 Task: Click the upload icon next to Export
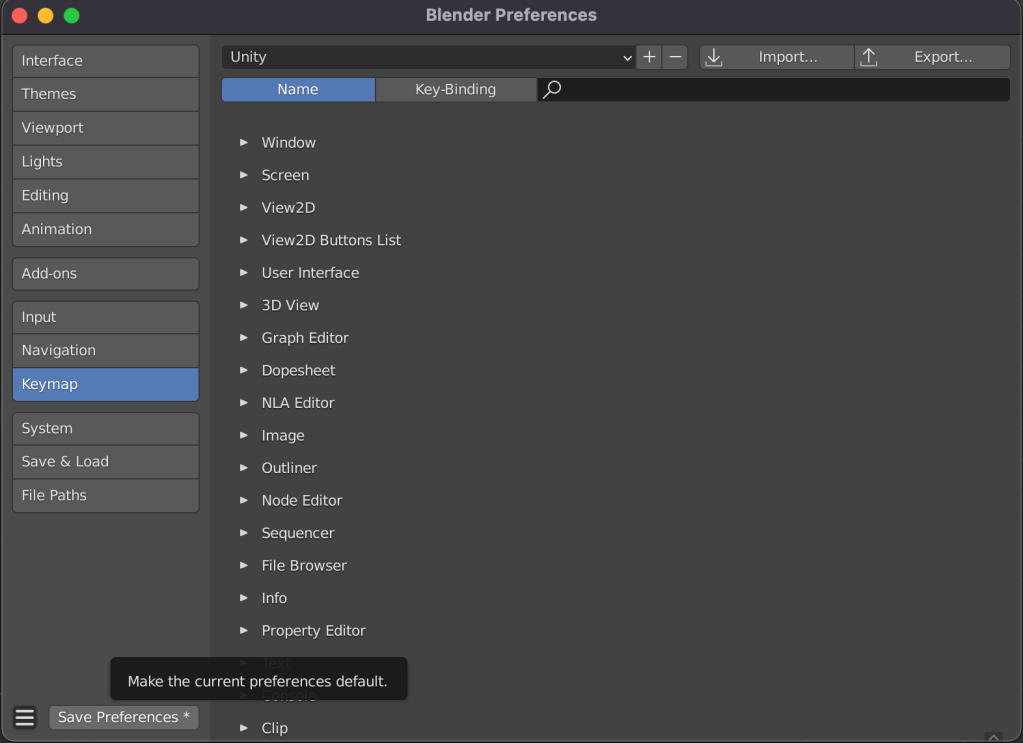point(869,57)
